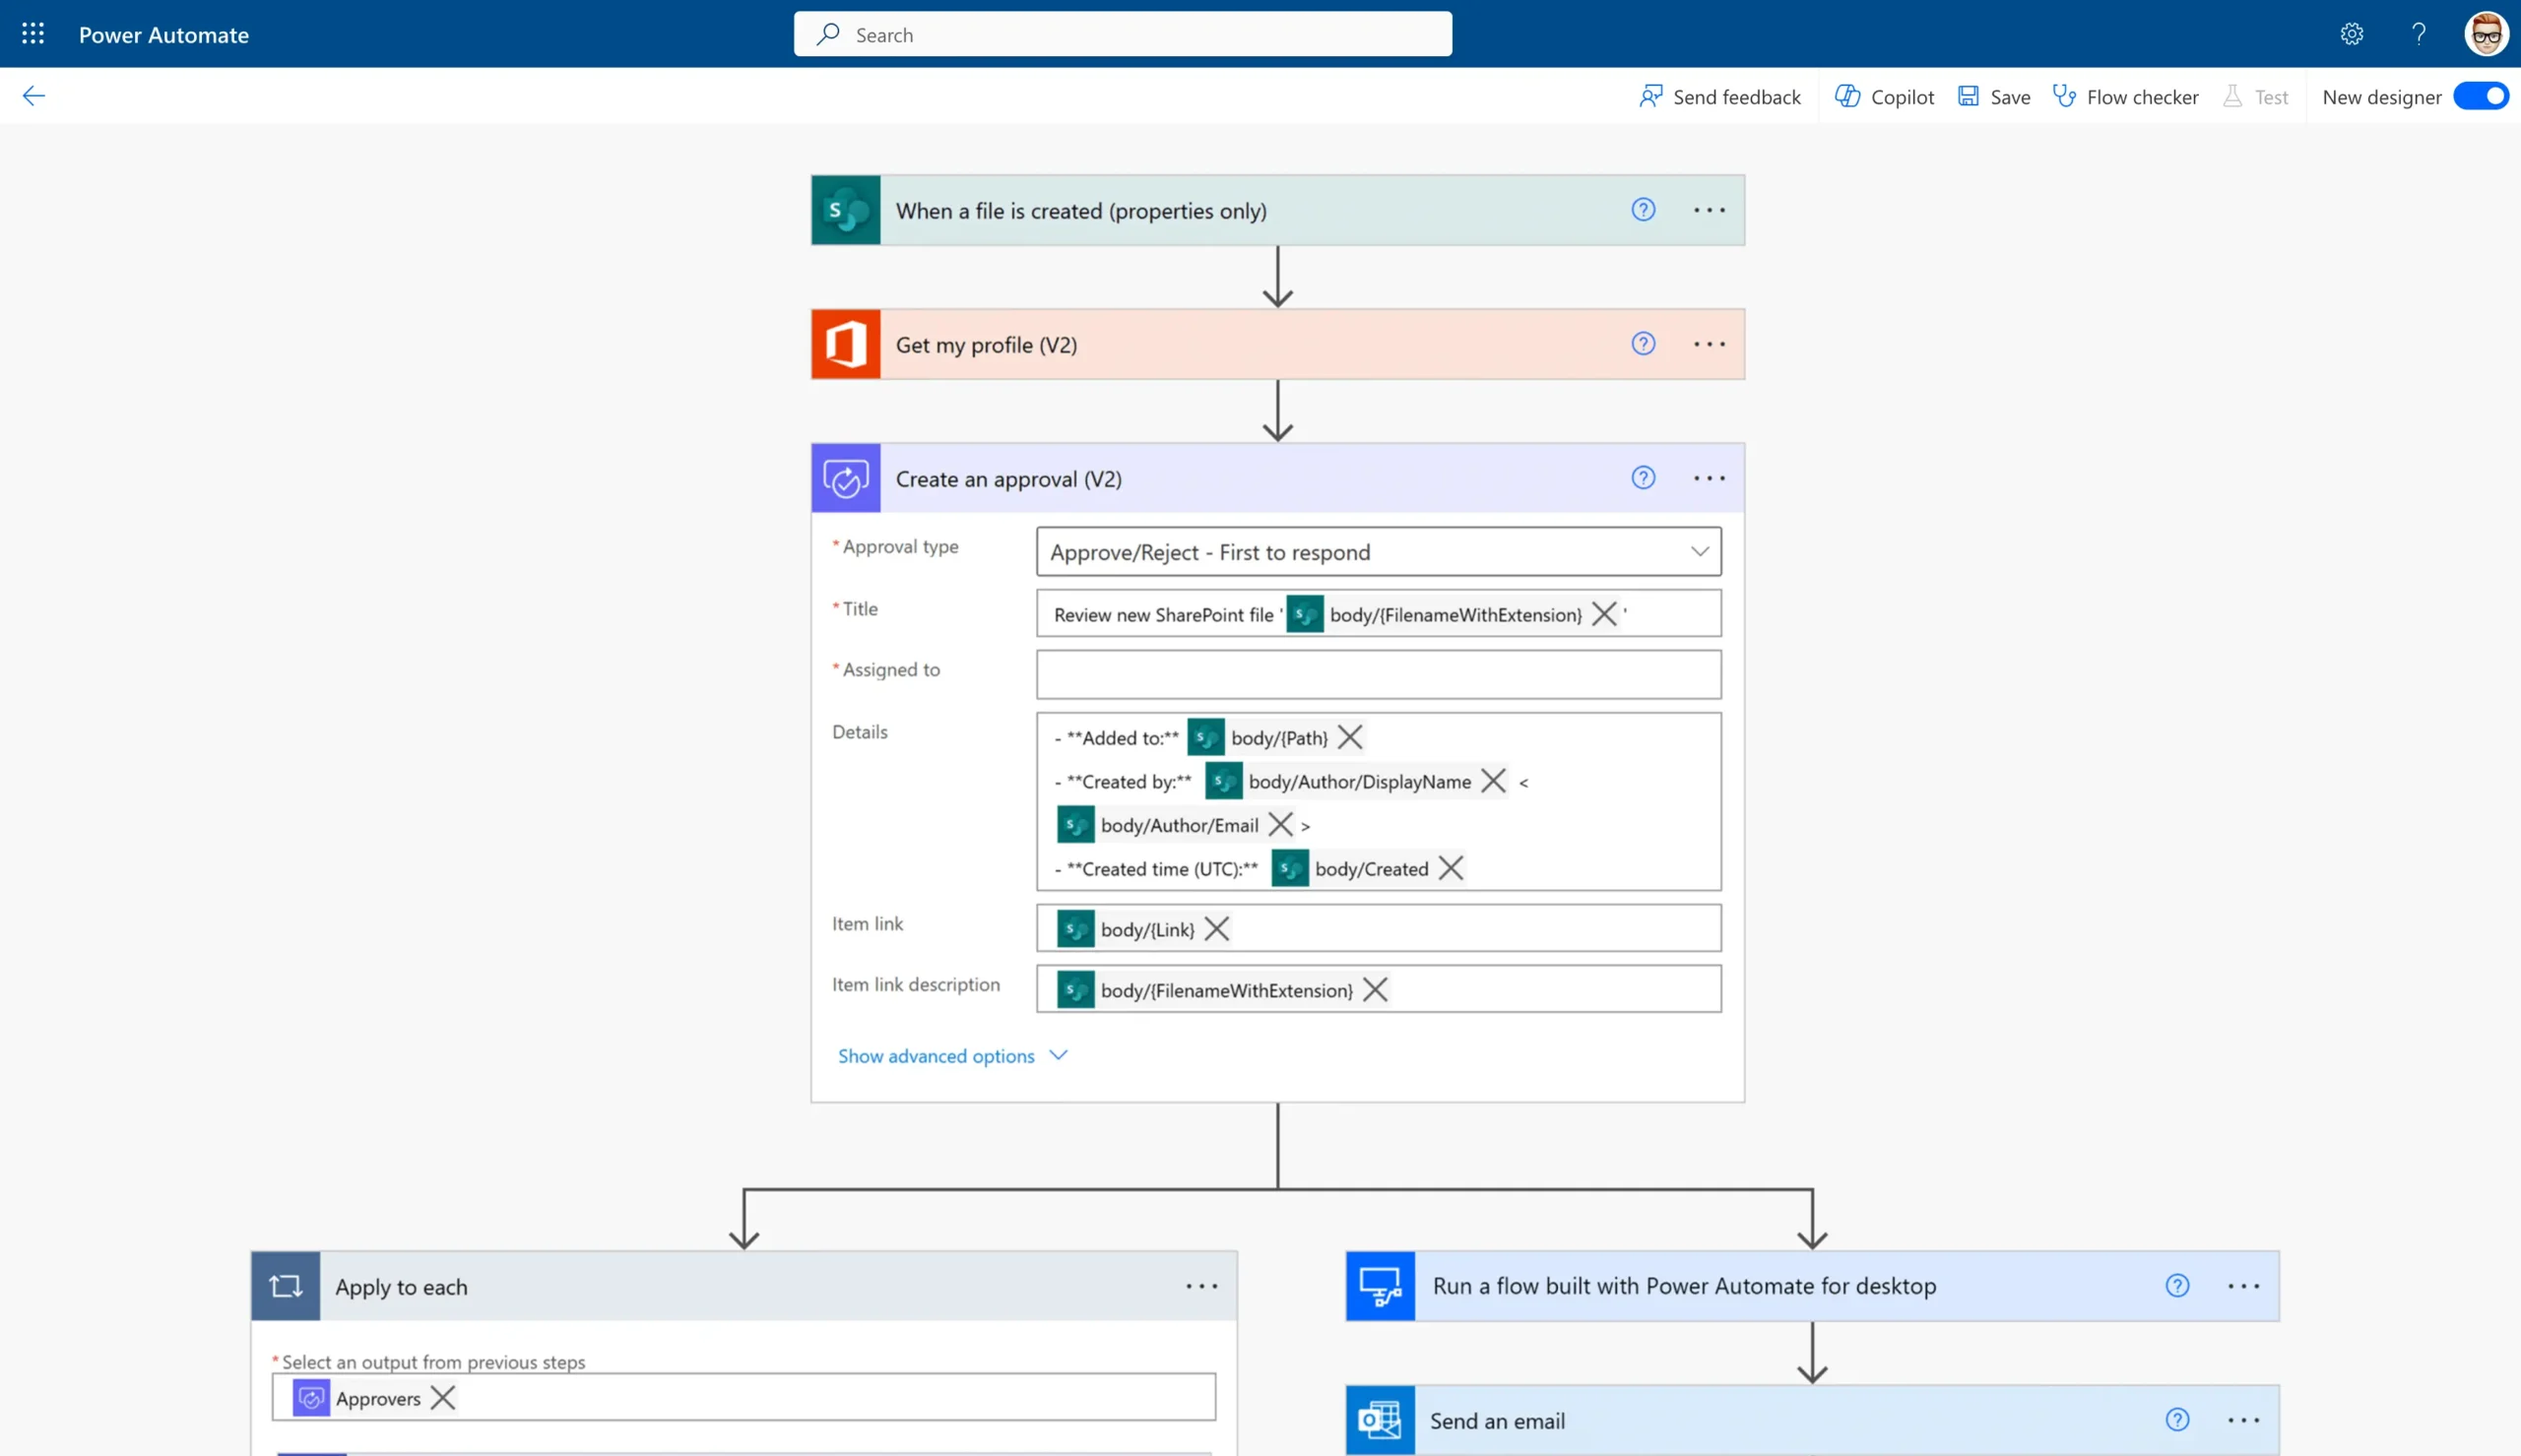This screenshot has width=2521, height=1456.
Task: Open settings gear in header
Action: pyautogui.click(x=2351, y=34)
